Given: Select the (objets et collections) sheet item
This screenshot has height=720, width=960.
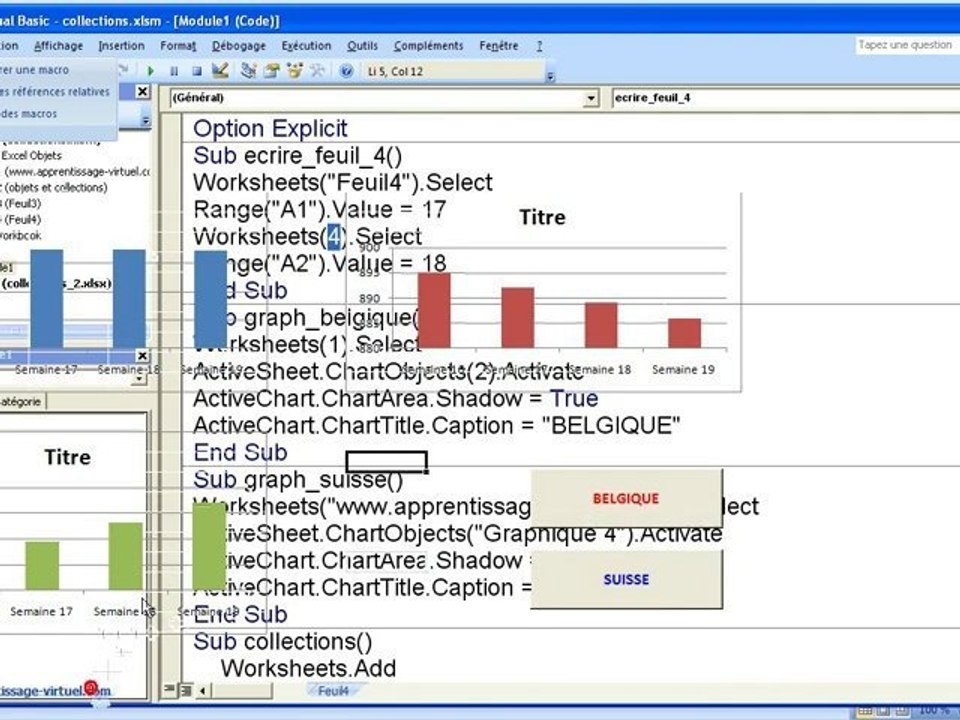Looking at the screenshot, I should point(55,187).
